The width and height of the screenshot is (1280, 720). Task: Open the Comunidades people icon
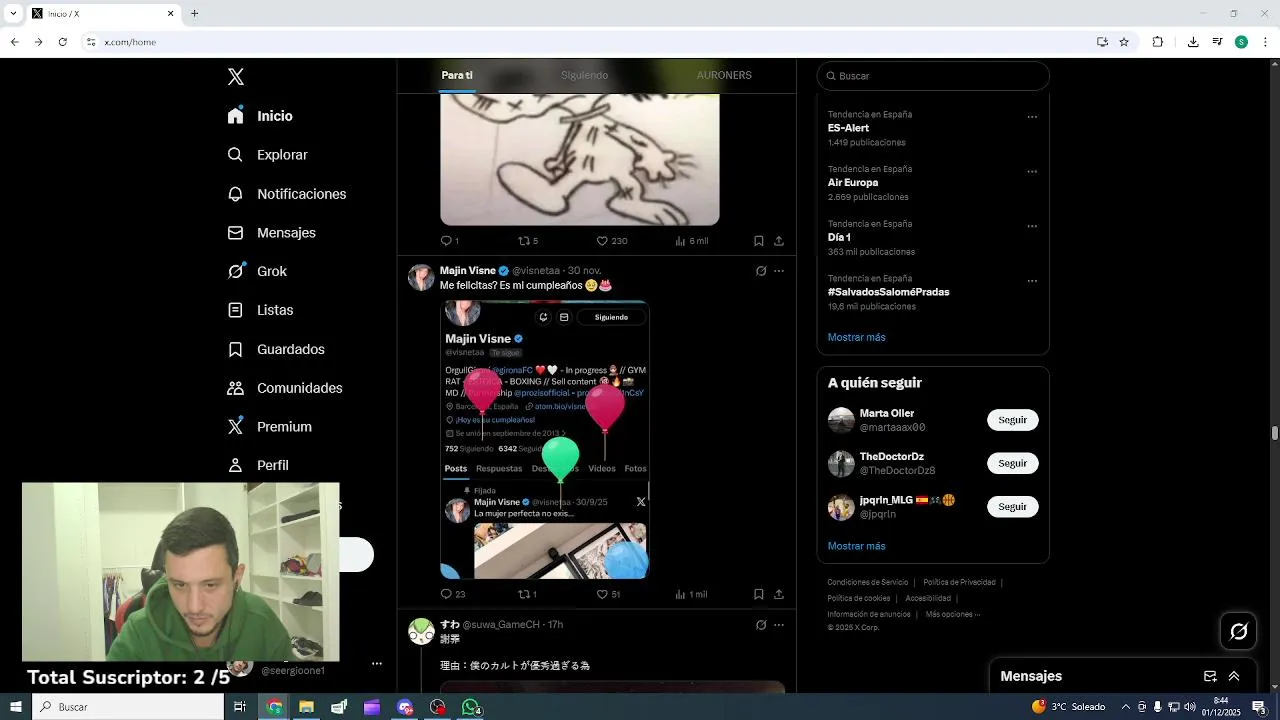click(x=235, y=388)
